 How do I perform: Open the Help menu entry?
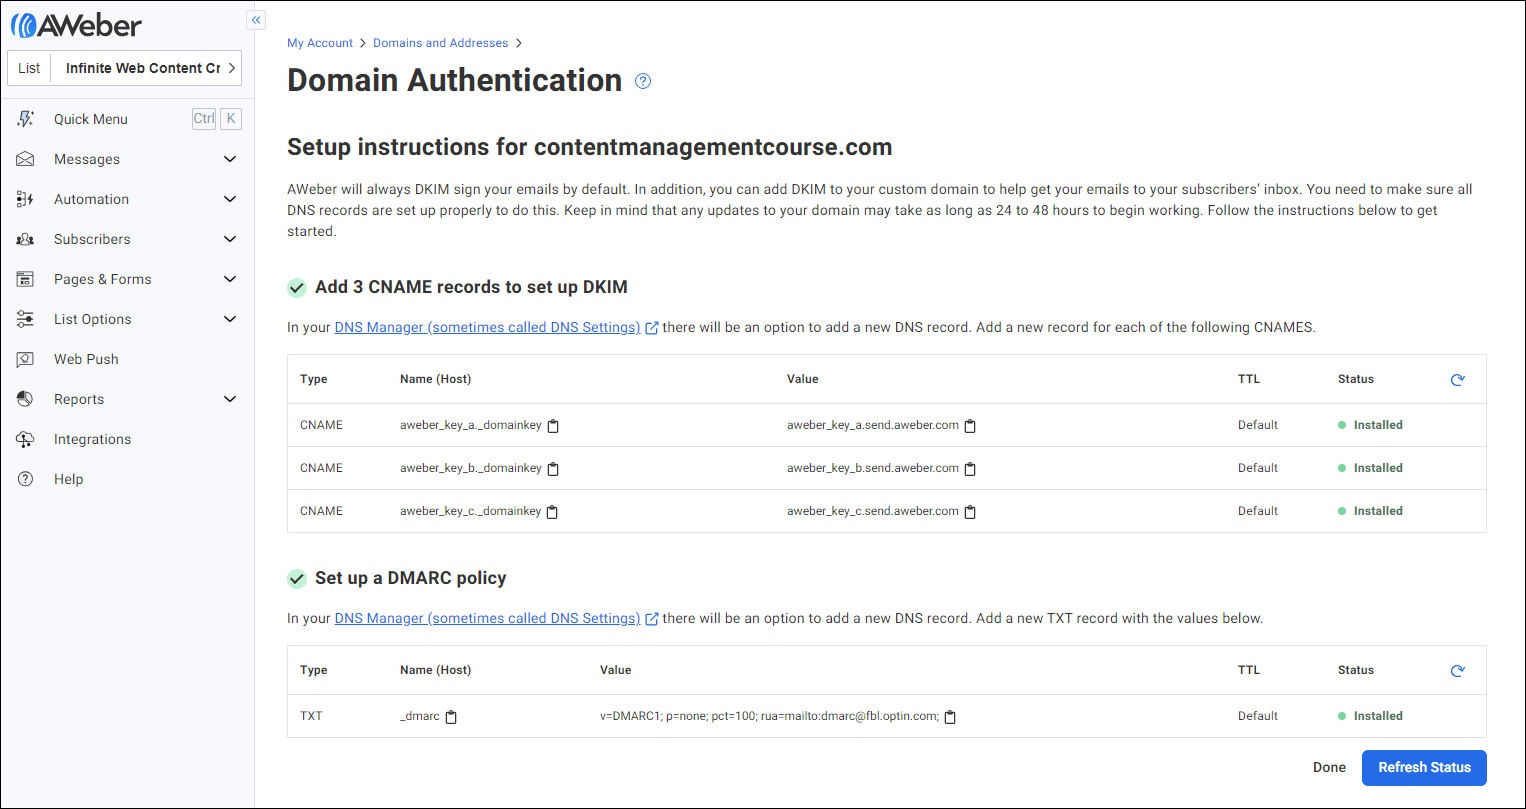(68, 479)
